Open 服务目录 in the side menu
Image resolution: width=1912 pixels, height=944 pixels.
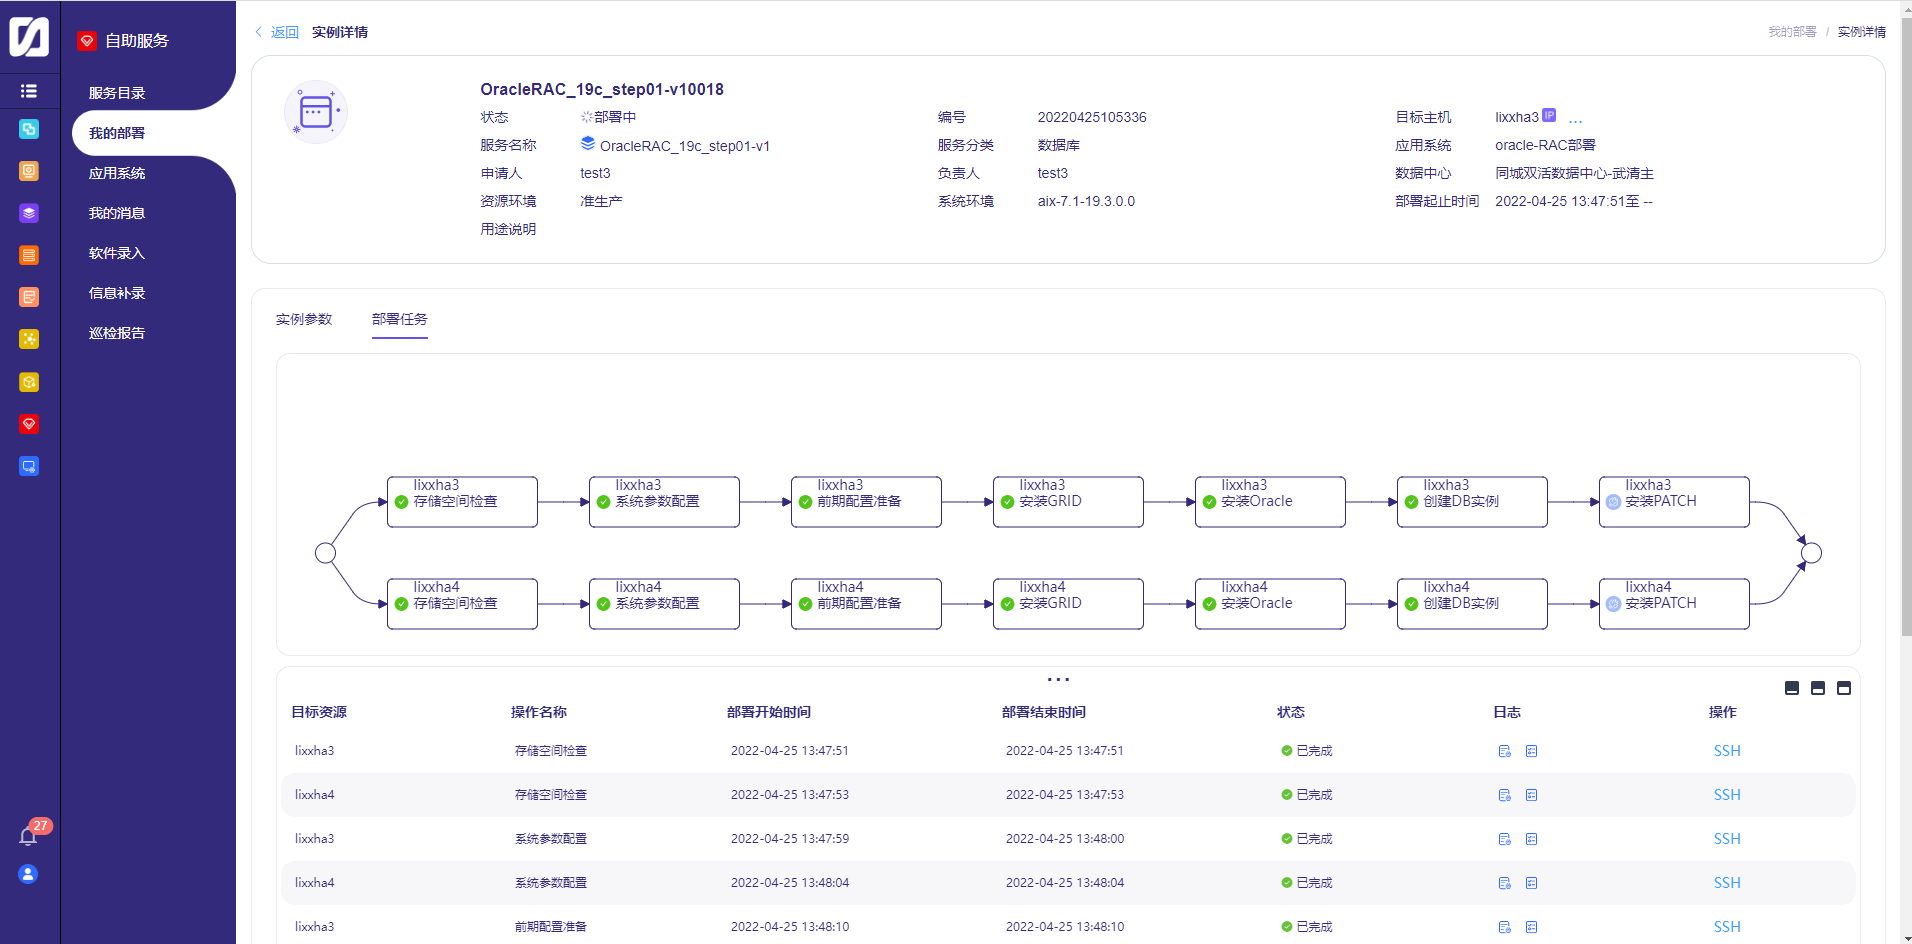[117, 93]
